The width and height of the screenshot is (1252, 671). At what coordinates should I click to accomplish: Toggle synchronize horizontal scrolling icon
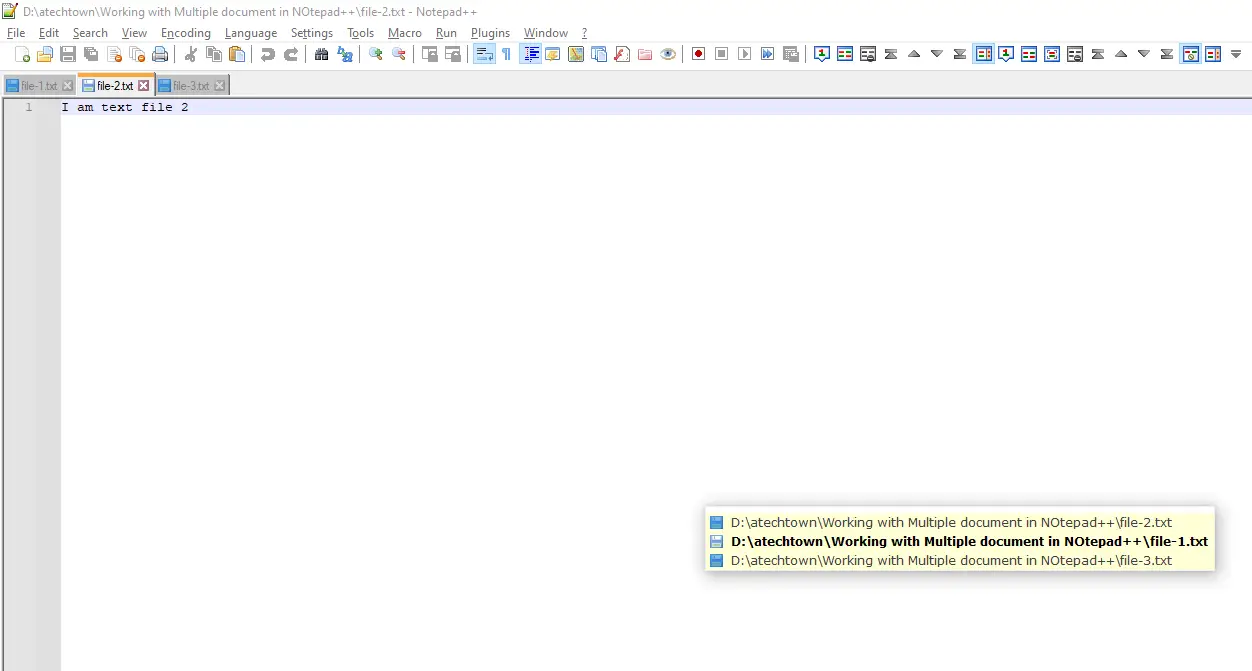[x=452, y=54]
